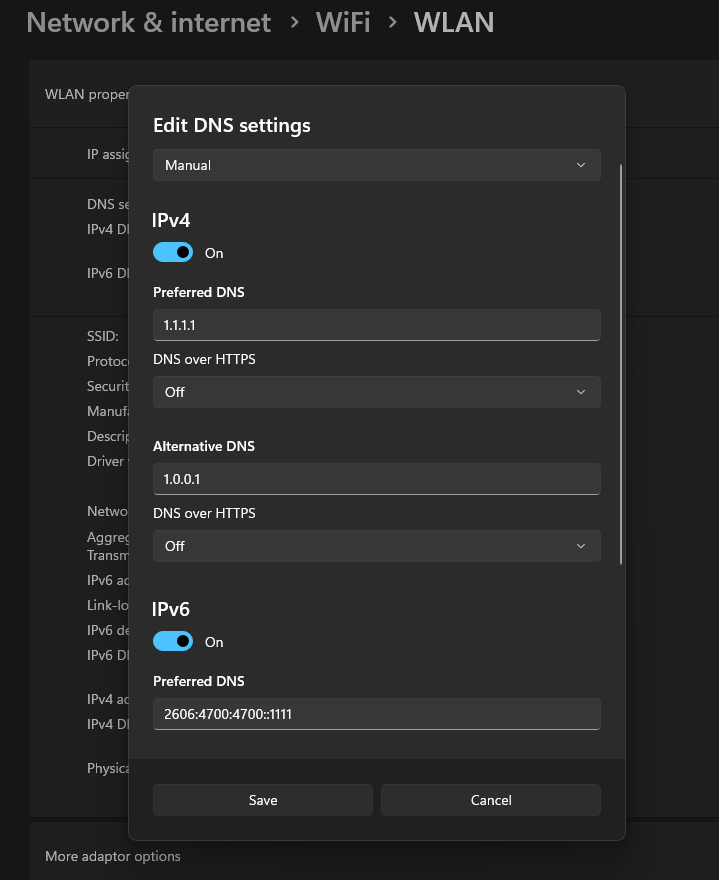Viewport: 719px width, 880px height.
Task: Turn off the IPv4 toggle switch
Action: coord(173,253)
